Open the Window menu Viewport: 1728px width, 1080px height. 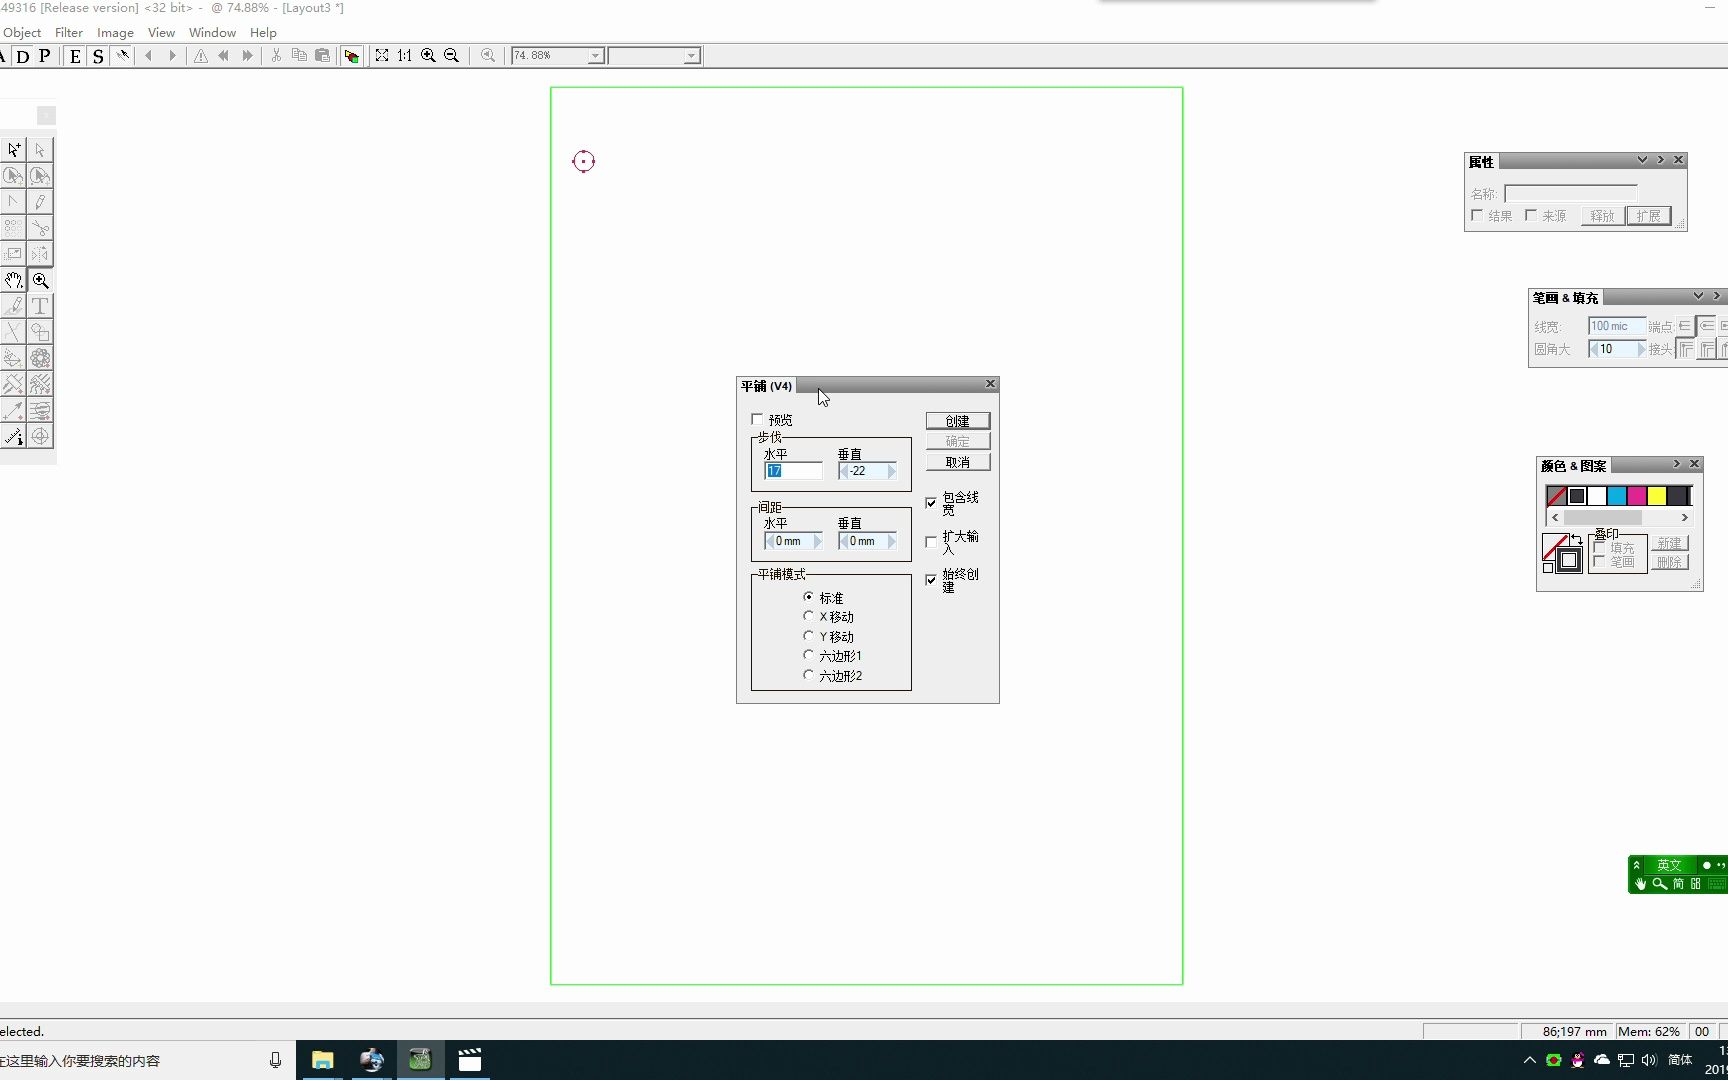[212, 33]
